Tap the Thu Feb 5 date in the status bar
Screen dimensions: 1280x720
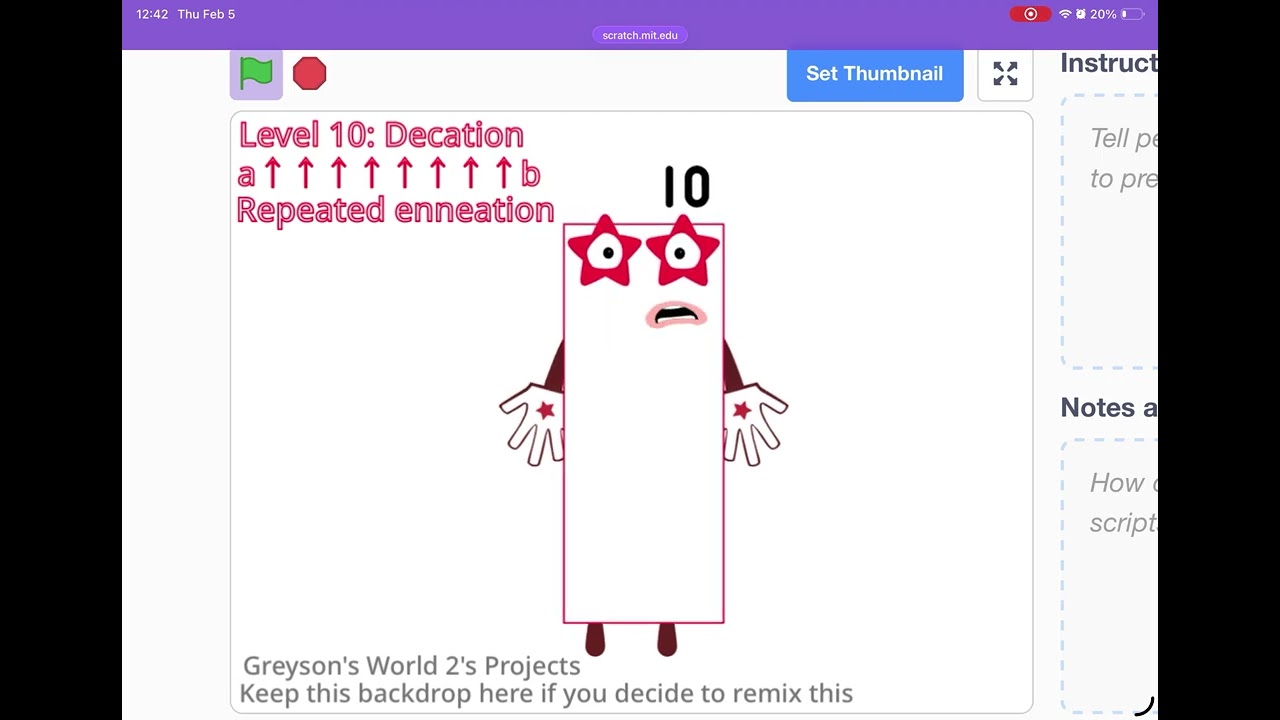[x=206, y=14]
